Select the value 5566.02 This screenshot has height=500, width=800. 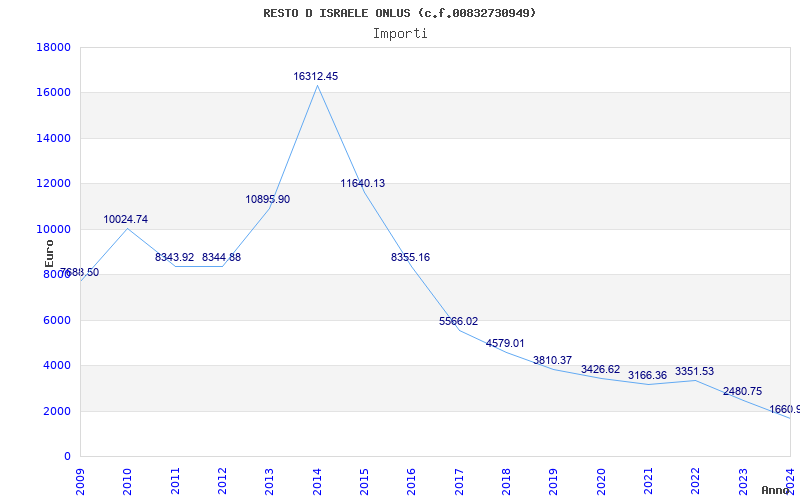tap(459, 321)
